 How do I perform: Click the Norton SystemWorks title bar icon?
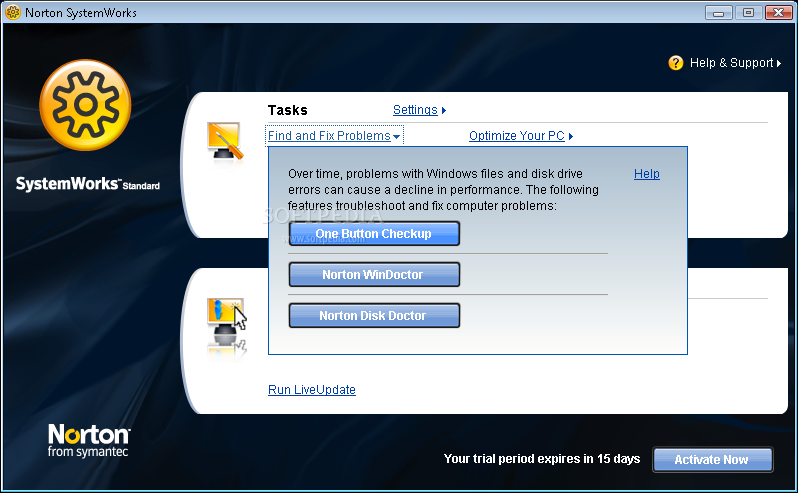(13, 12)
